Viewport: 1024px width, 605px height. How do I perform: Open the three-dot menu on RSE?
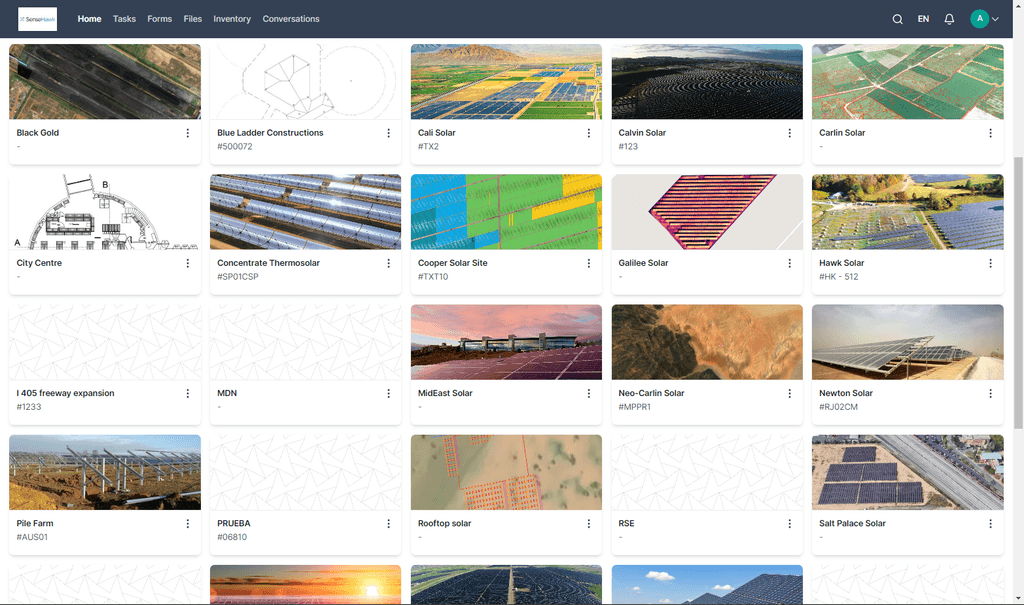pos(789,523)
